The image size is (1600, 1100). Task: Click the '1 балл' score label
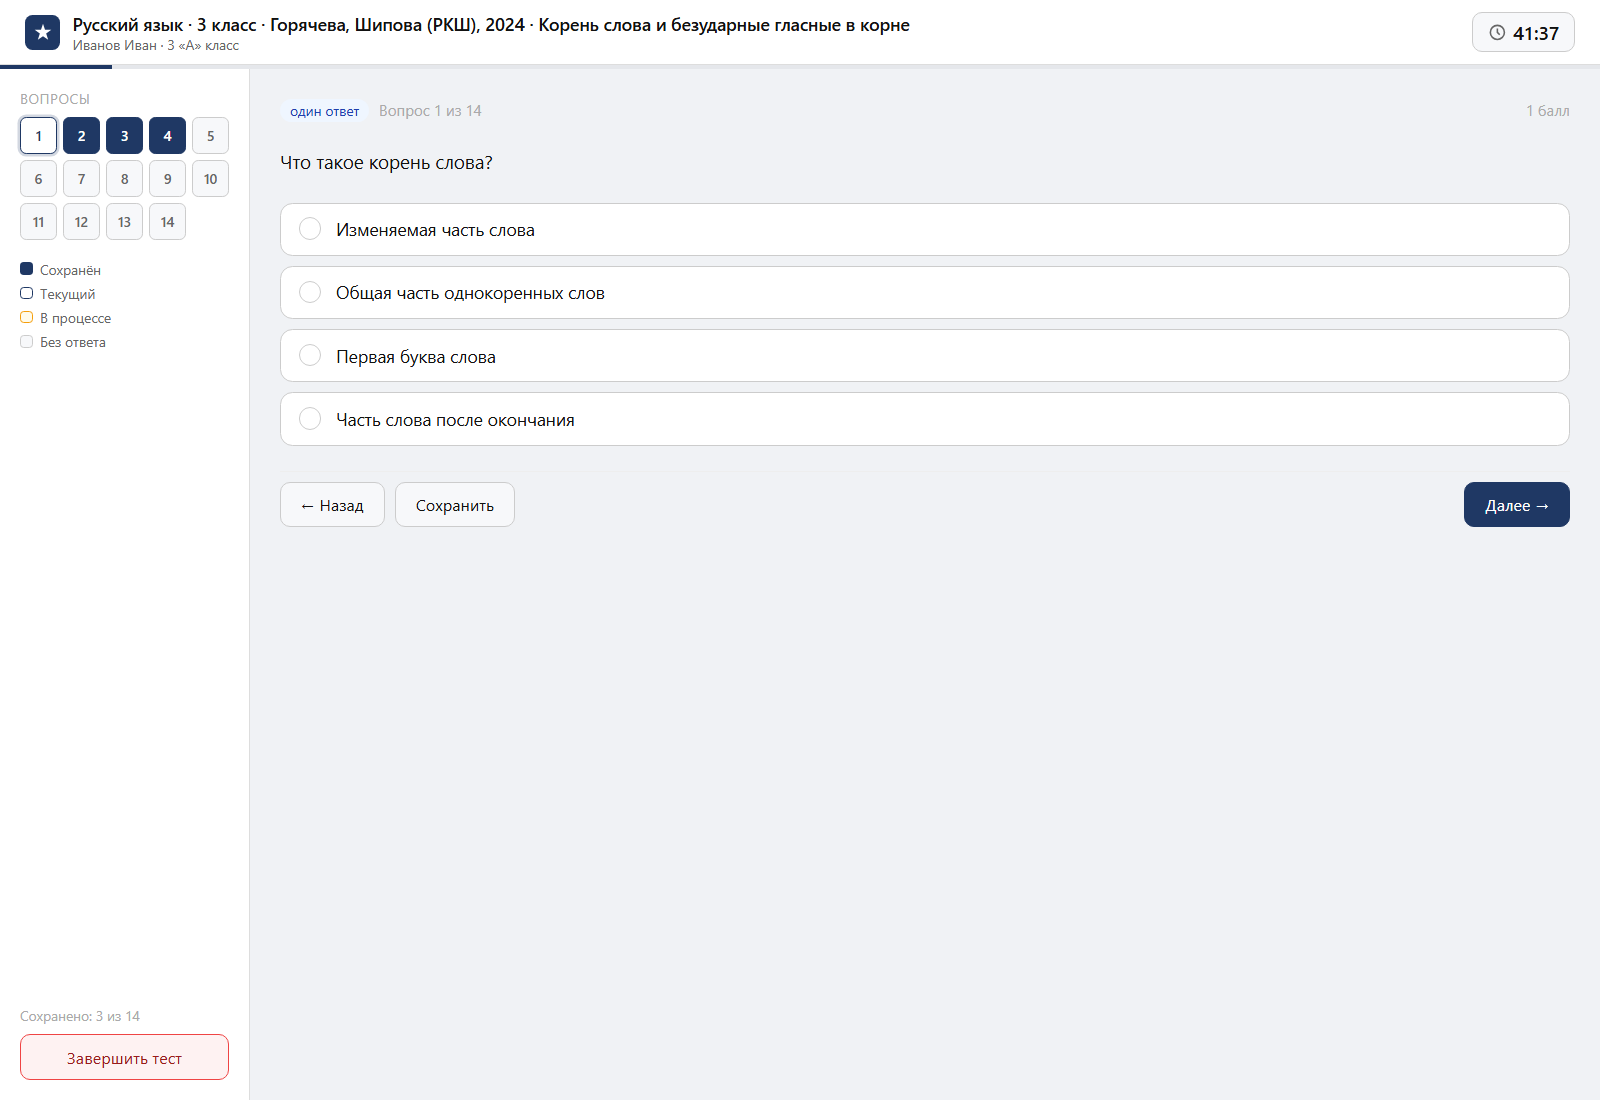(1548, 111)
